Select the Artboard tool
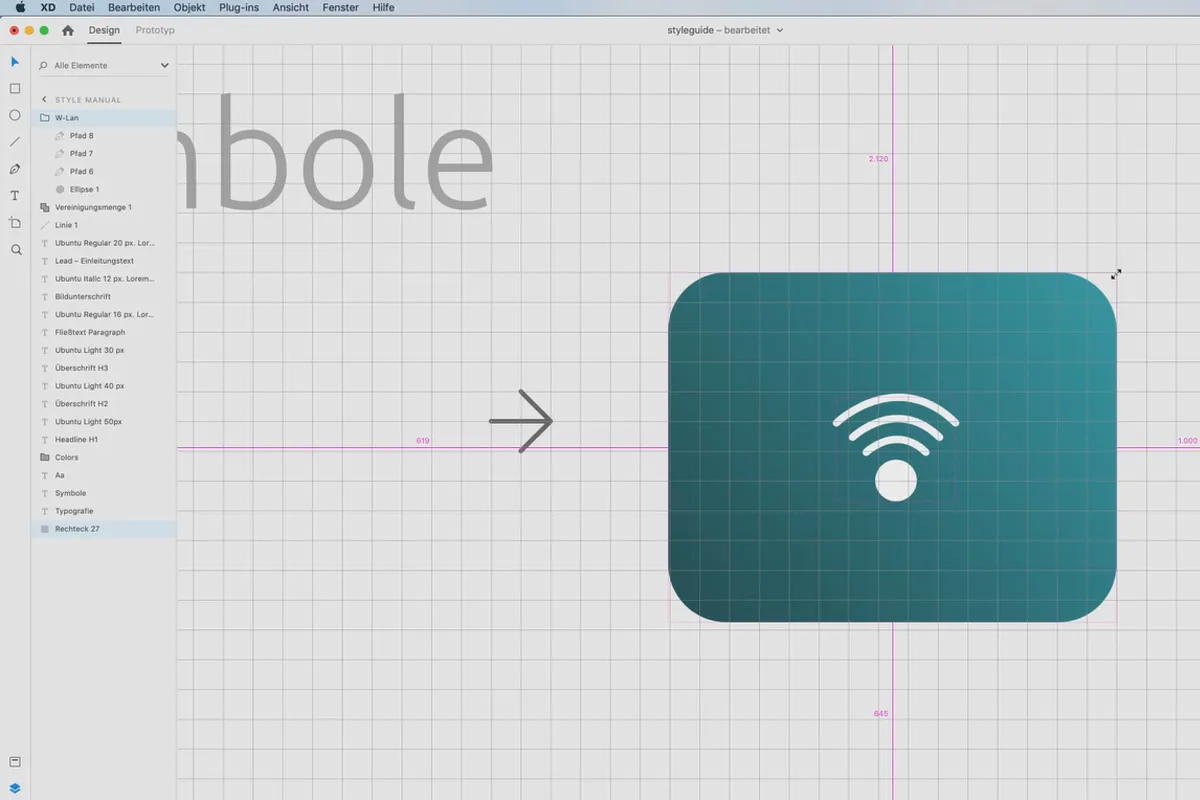 pyautogui.click(x=15, y=223)
